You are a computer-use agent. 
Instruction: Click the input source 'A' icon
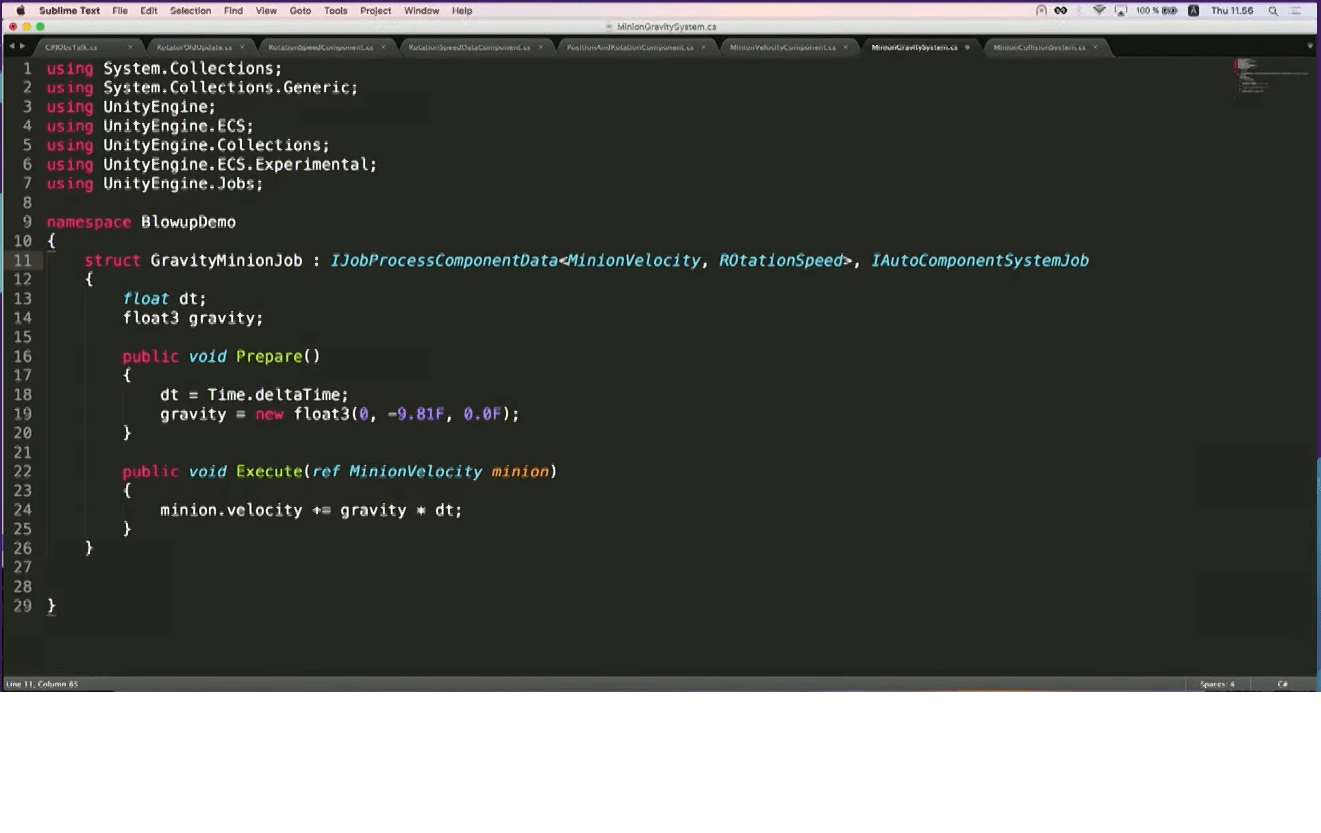[1193, 11]
